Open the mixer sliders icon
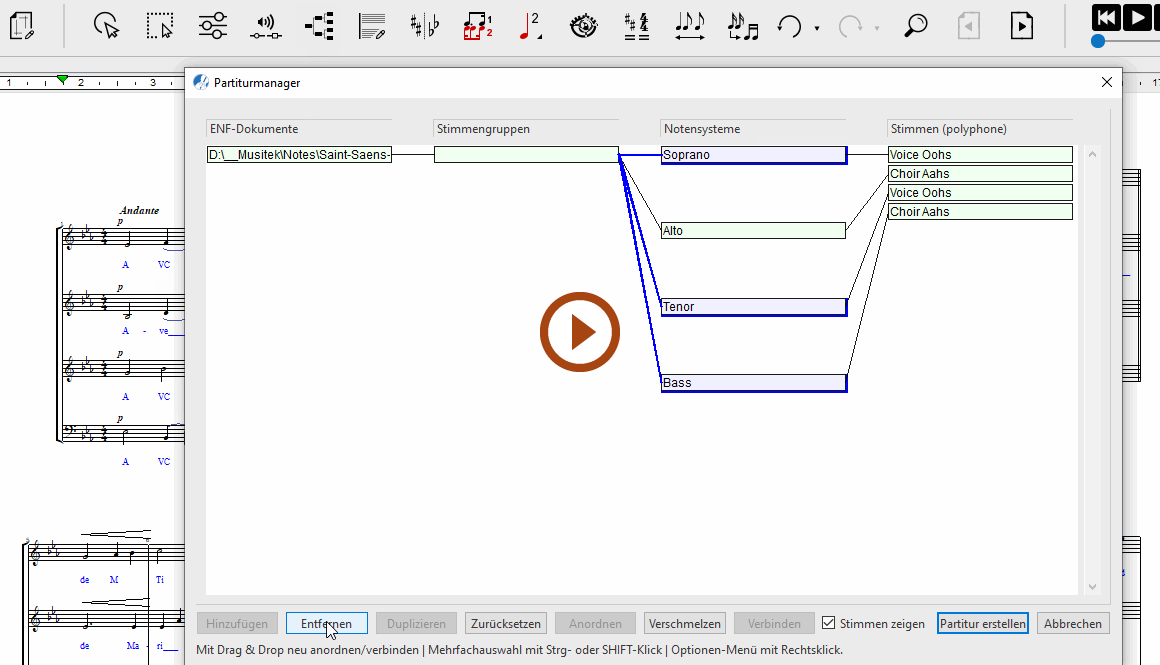The width and height of the screenshot is (1160, 665). [212, 26]
